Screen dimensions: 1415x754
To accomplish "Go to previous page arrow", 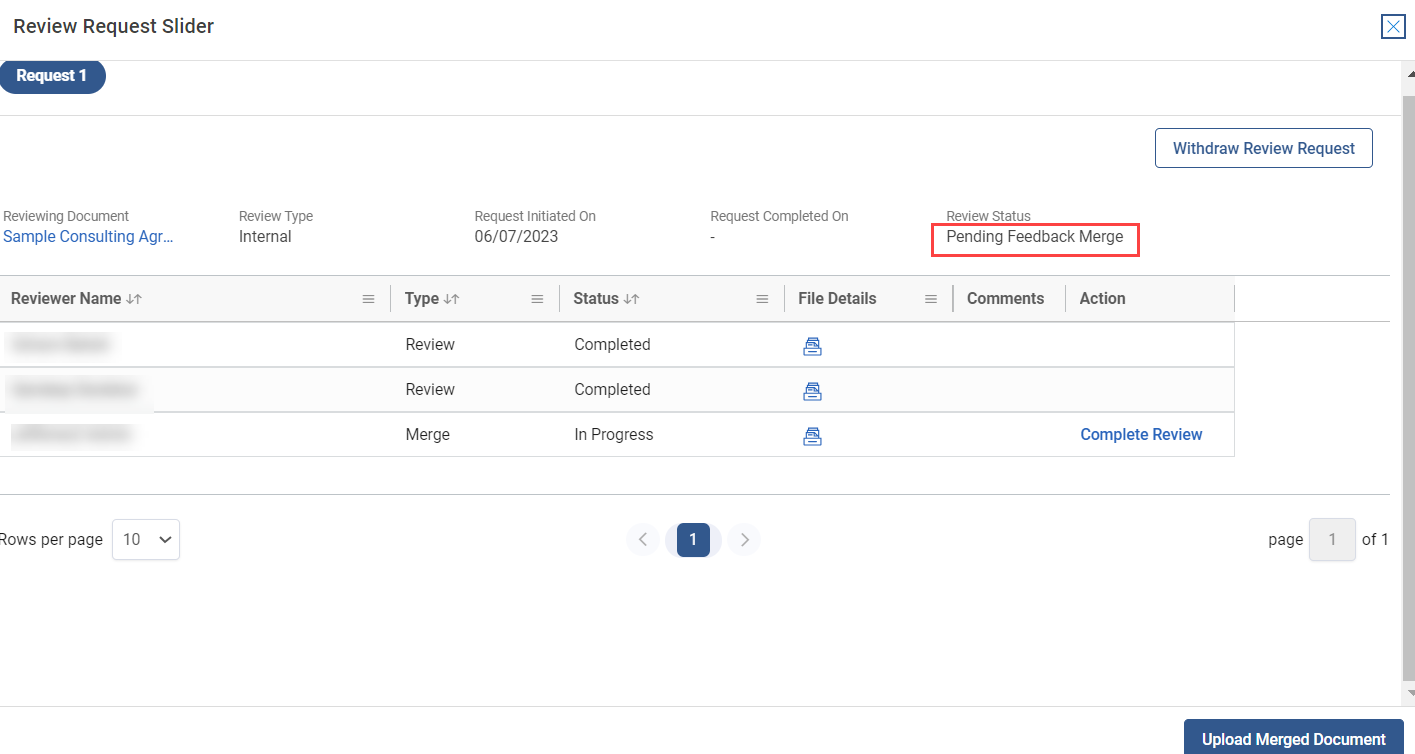I will pos(643,540).
